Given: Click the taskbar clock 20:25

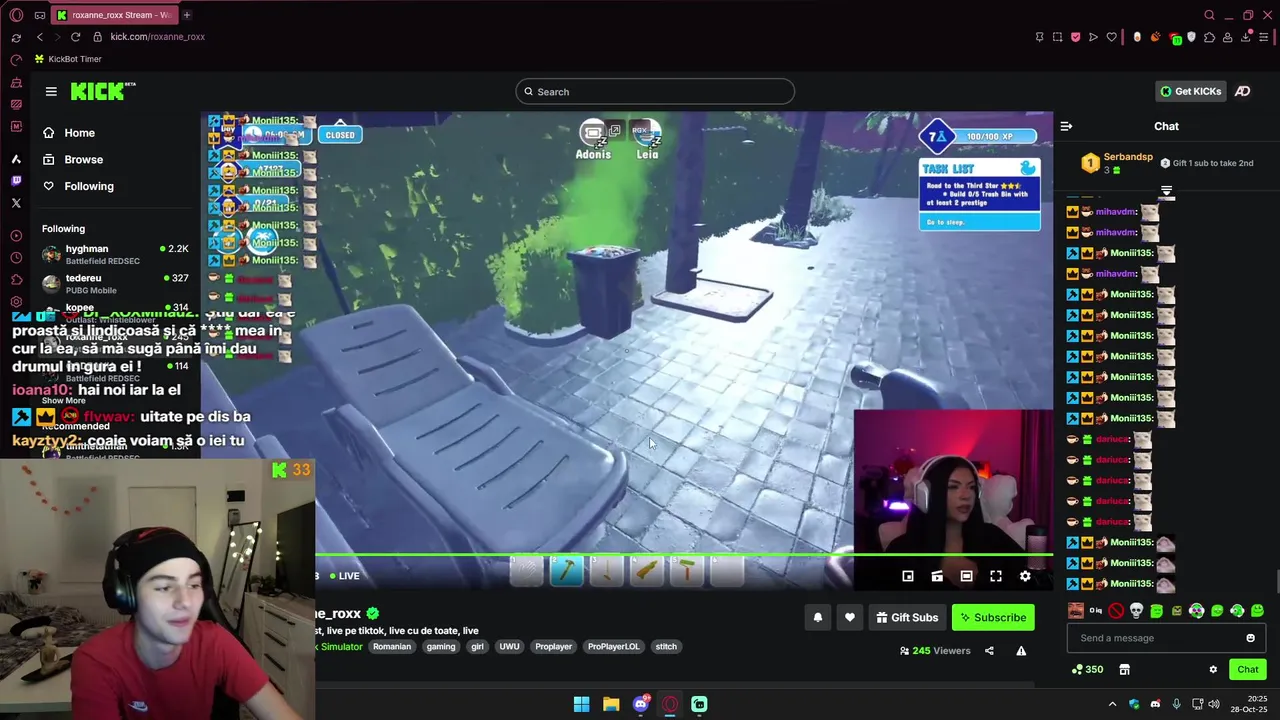Looking at the screenshot, I should click(1249, 704).
